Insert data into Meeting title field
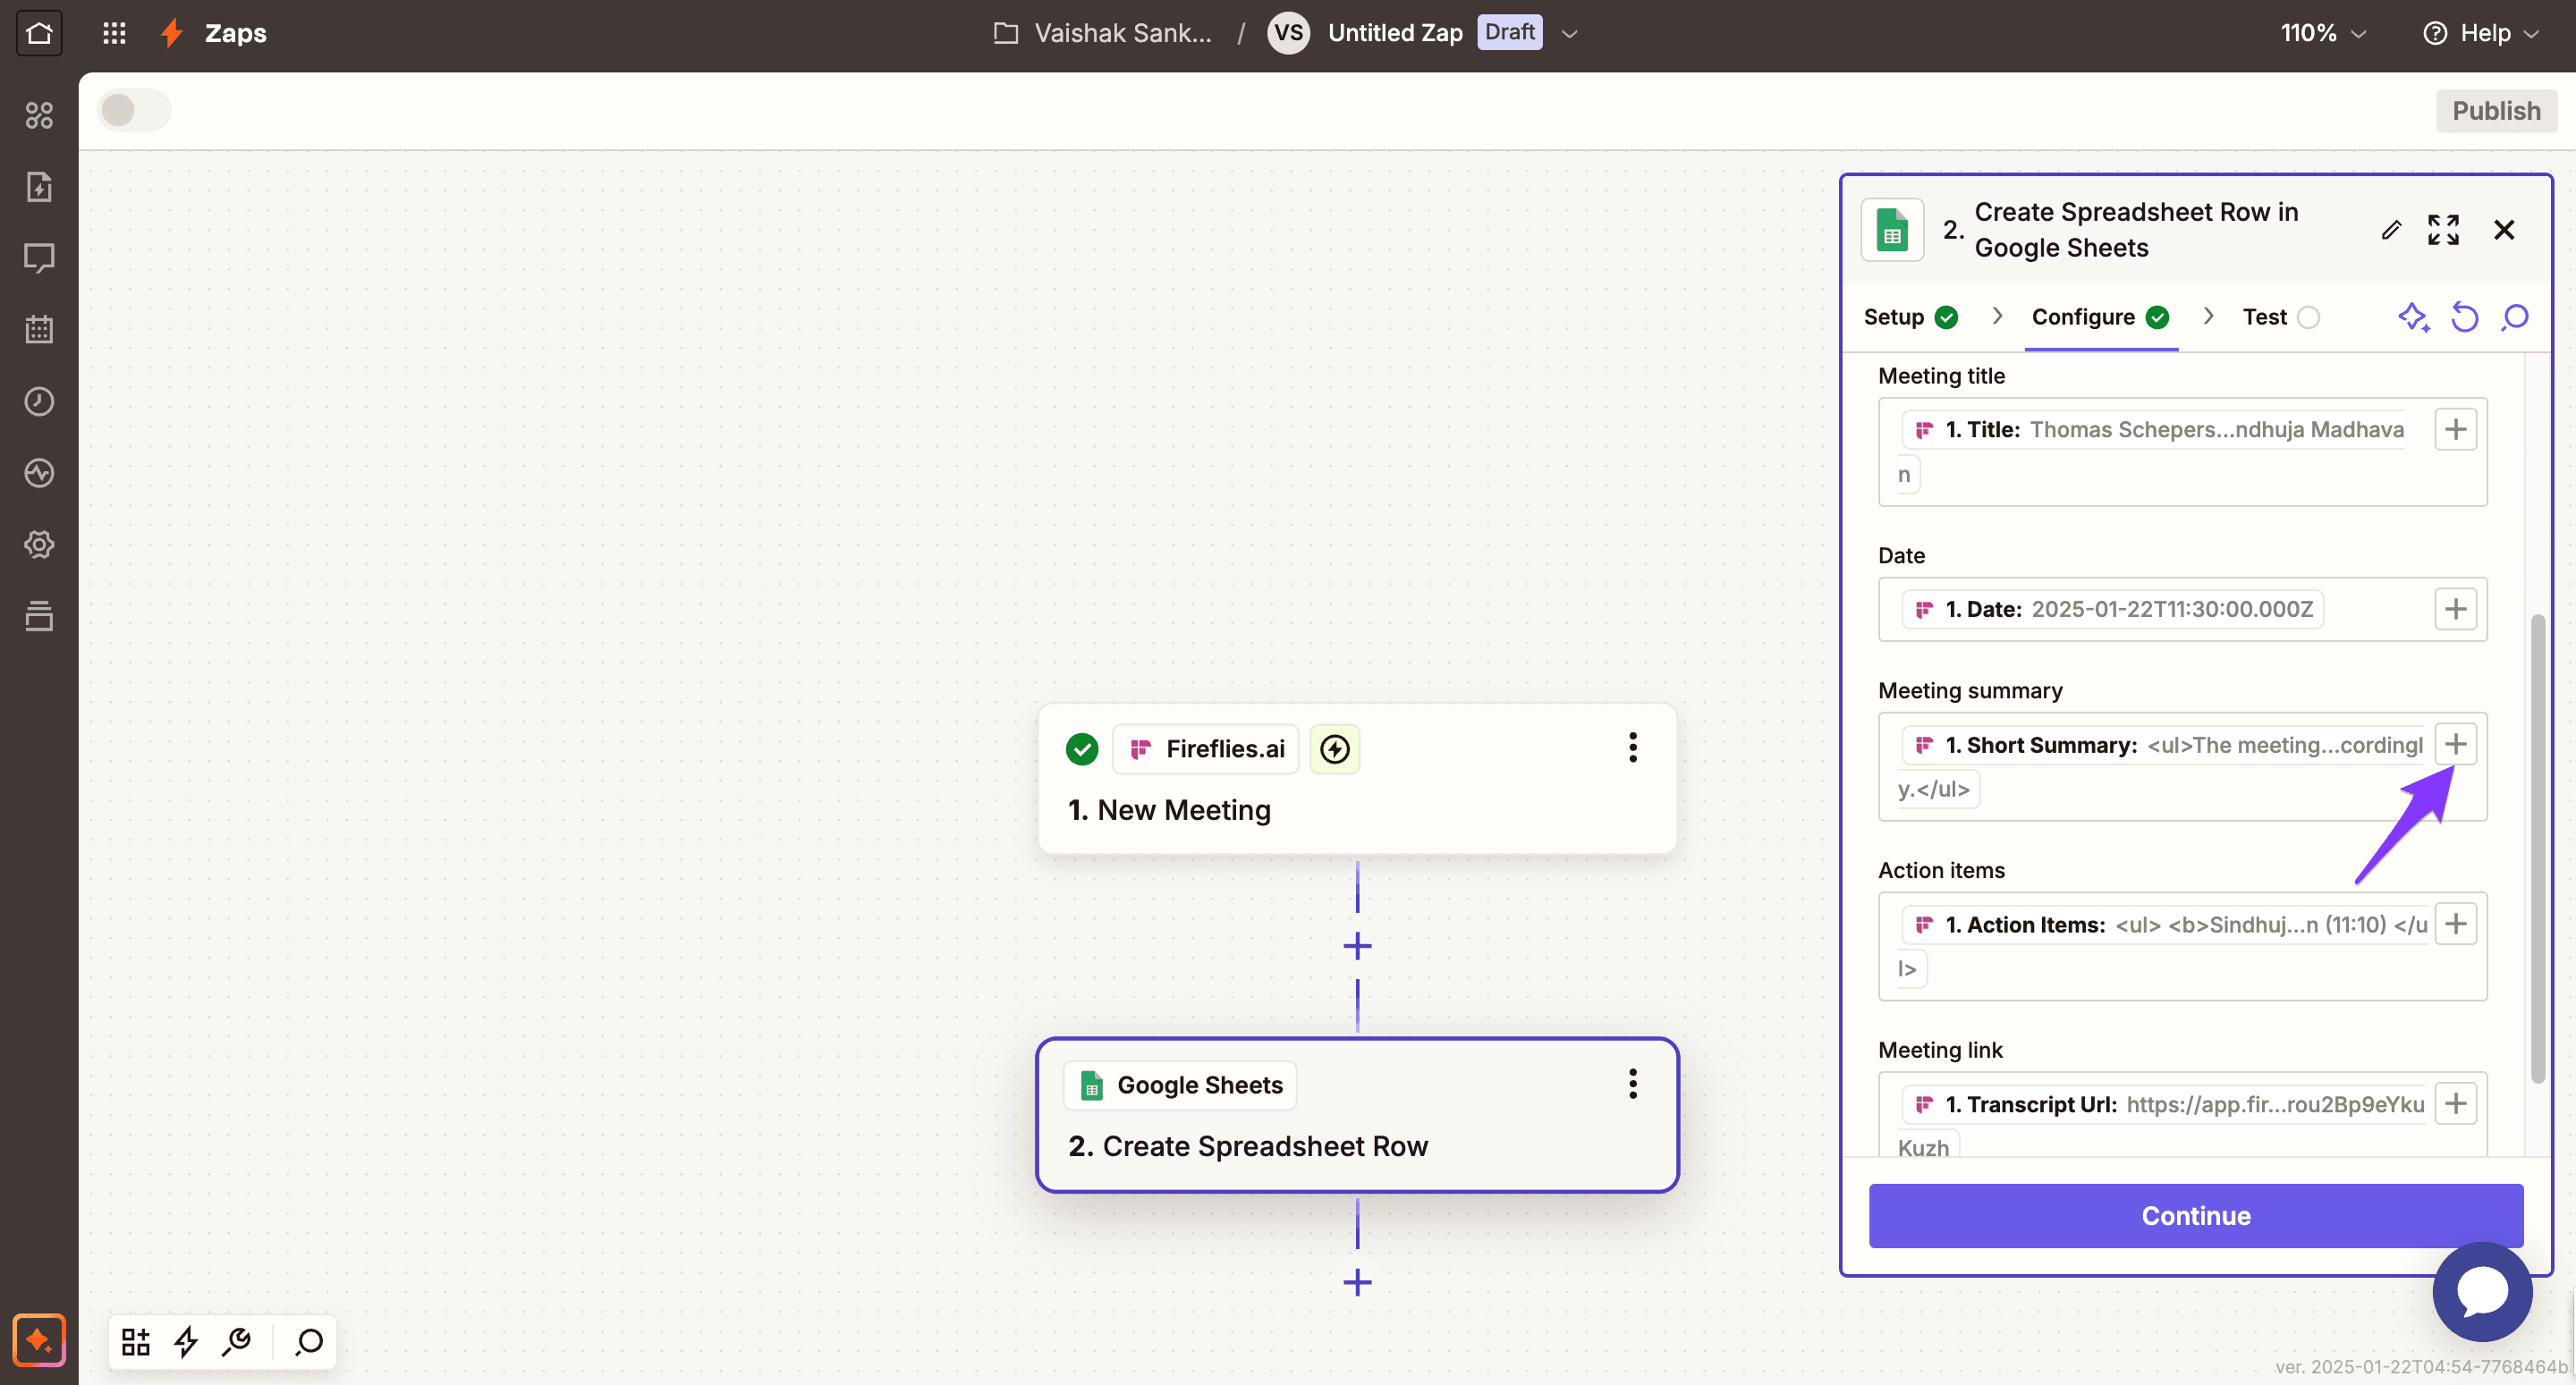Image resolution: width=2576 pixels, height=1385 pixels. [2455, 430]
